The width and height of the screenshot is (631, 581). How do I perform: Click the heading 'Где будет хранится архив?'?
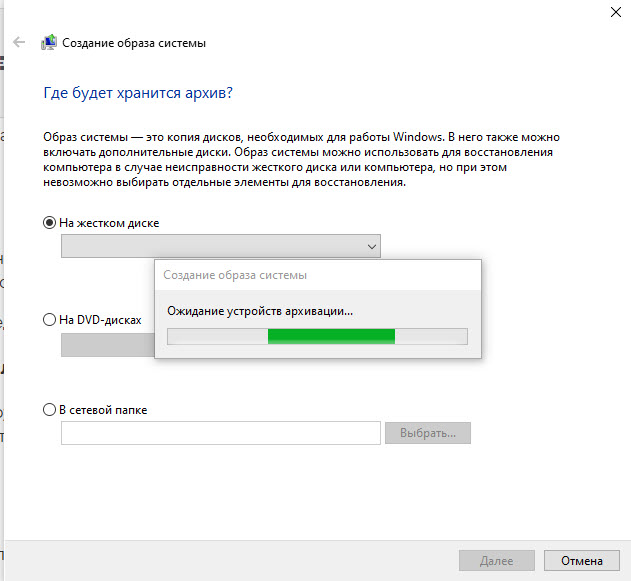tap(139, 93)
